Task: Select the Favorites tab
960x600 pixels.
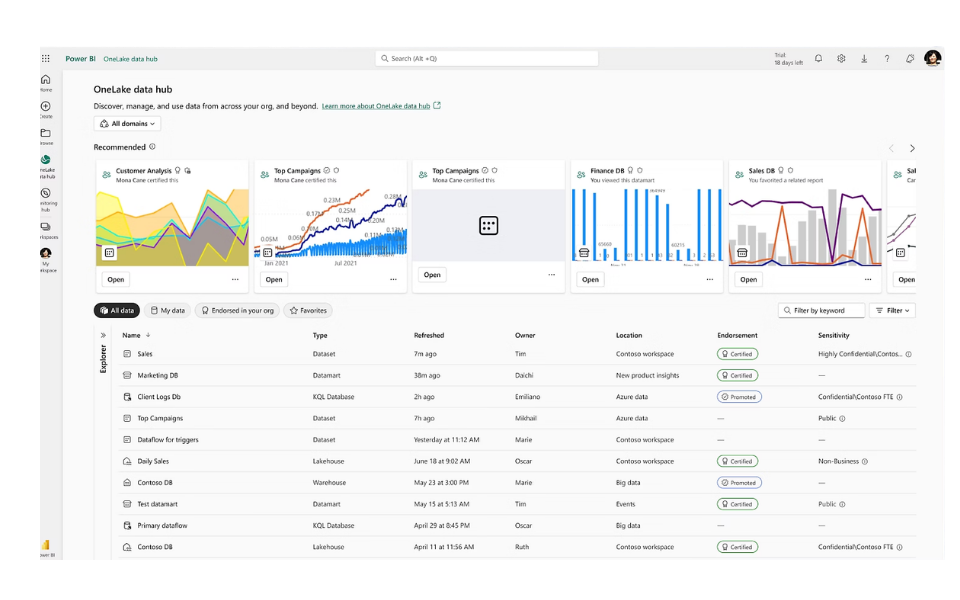Action: [308, 310]
